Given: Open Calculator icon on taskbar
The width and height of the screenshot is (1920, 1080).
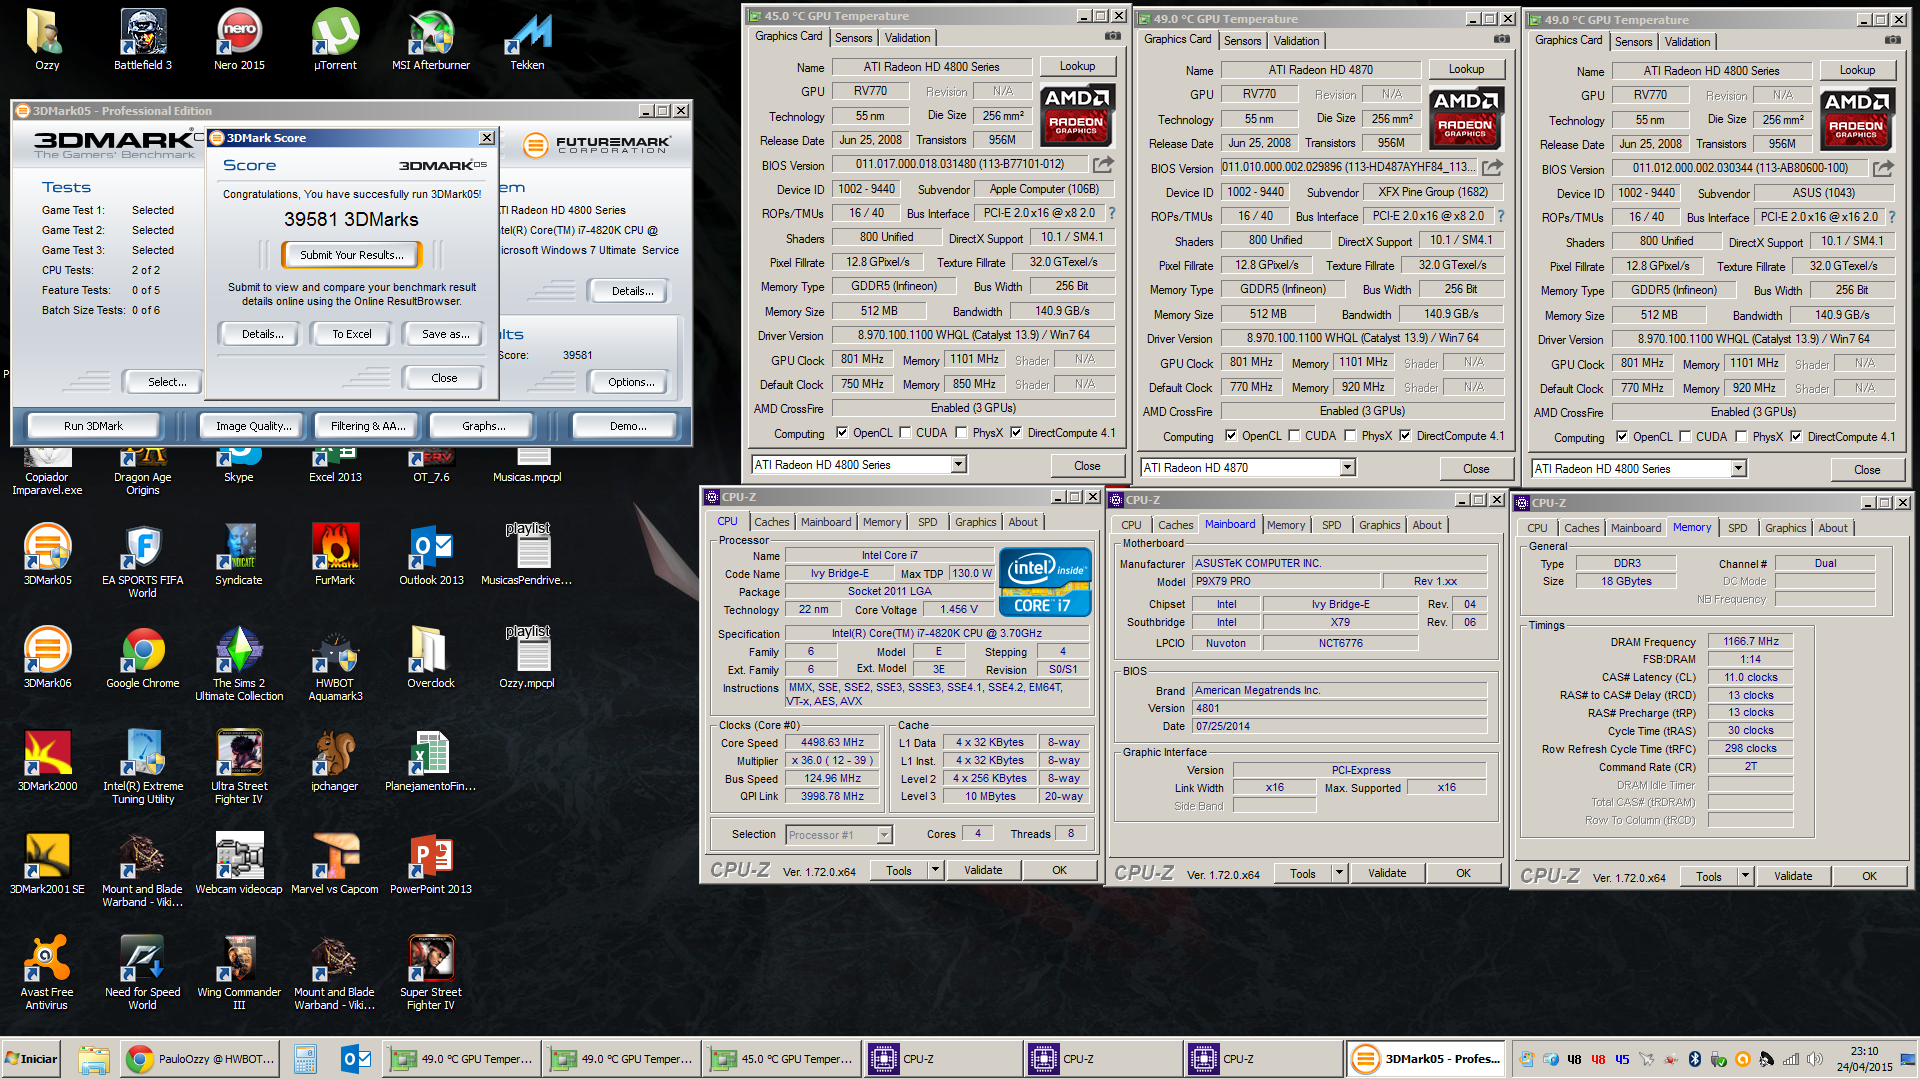Looking at the screenshot, I should [x=305, y=1059].
